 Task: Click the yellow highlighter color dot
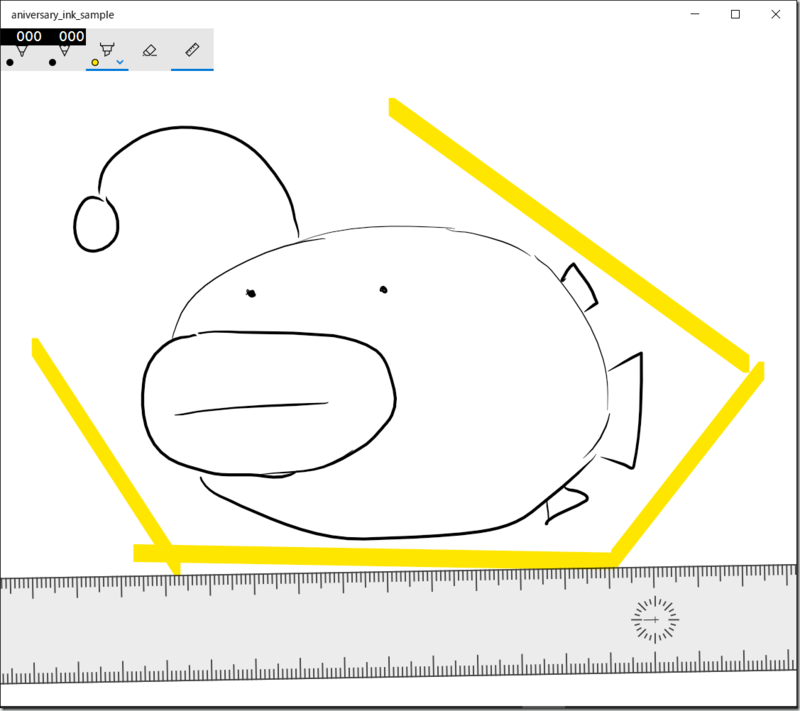95,62
